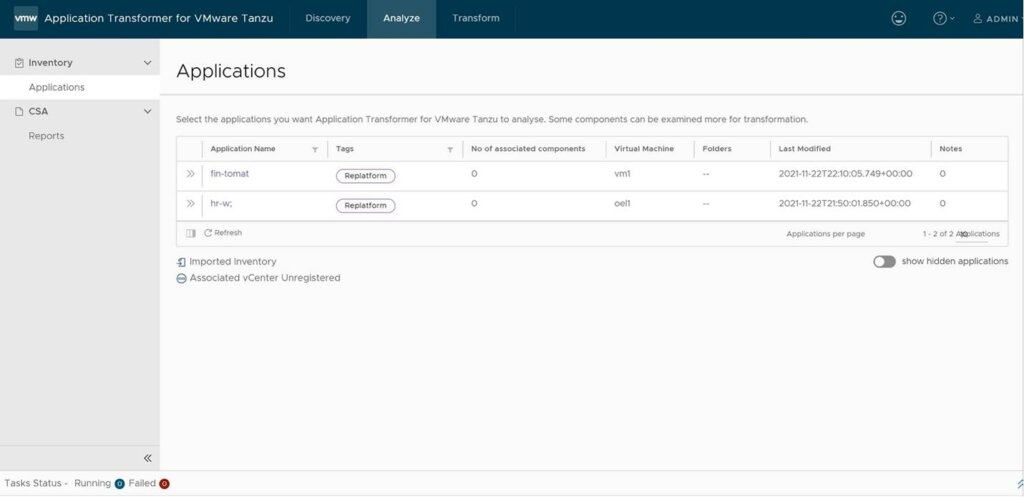This screenshot has height=497, width=1024.
Task: Select the hr-w; application name
Action: pyautogui.click(x=223, y=204)
